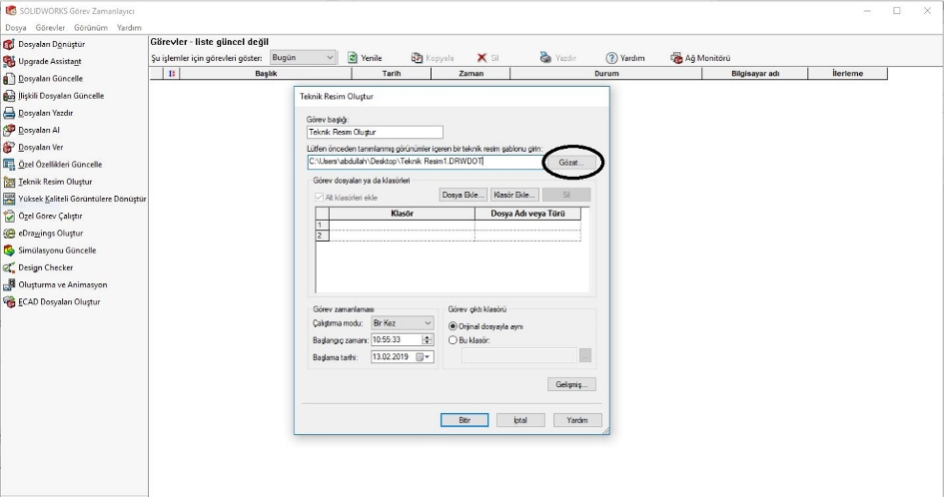The width and height of the screenshot is (944, 498).
Task: Open the Bugün task filter dropdown
Action: (330, 58)
